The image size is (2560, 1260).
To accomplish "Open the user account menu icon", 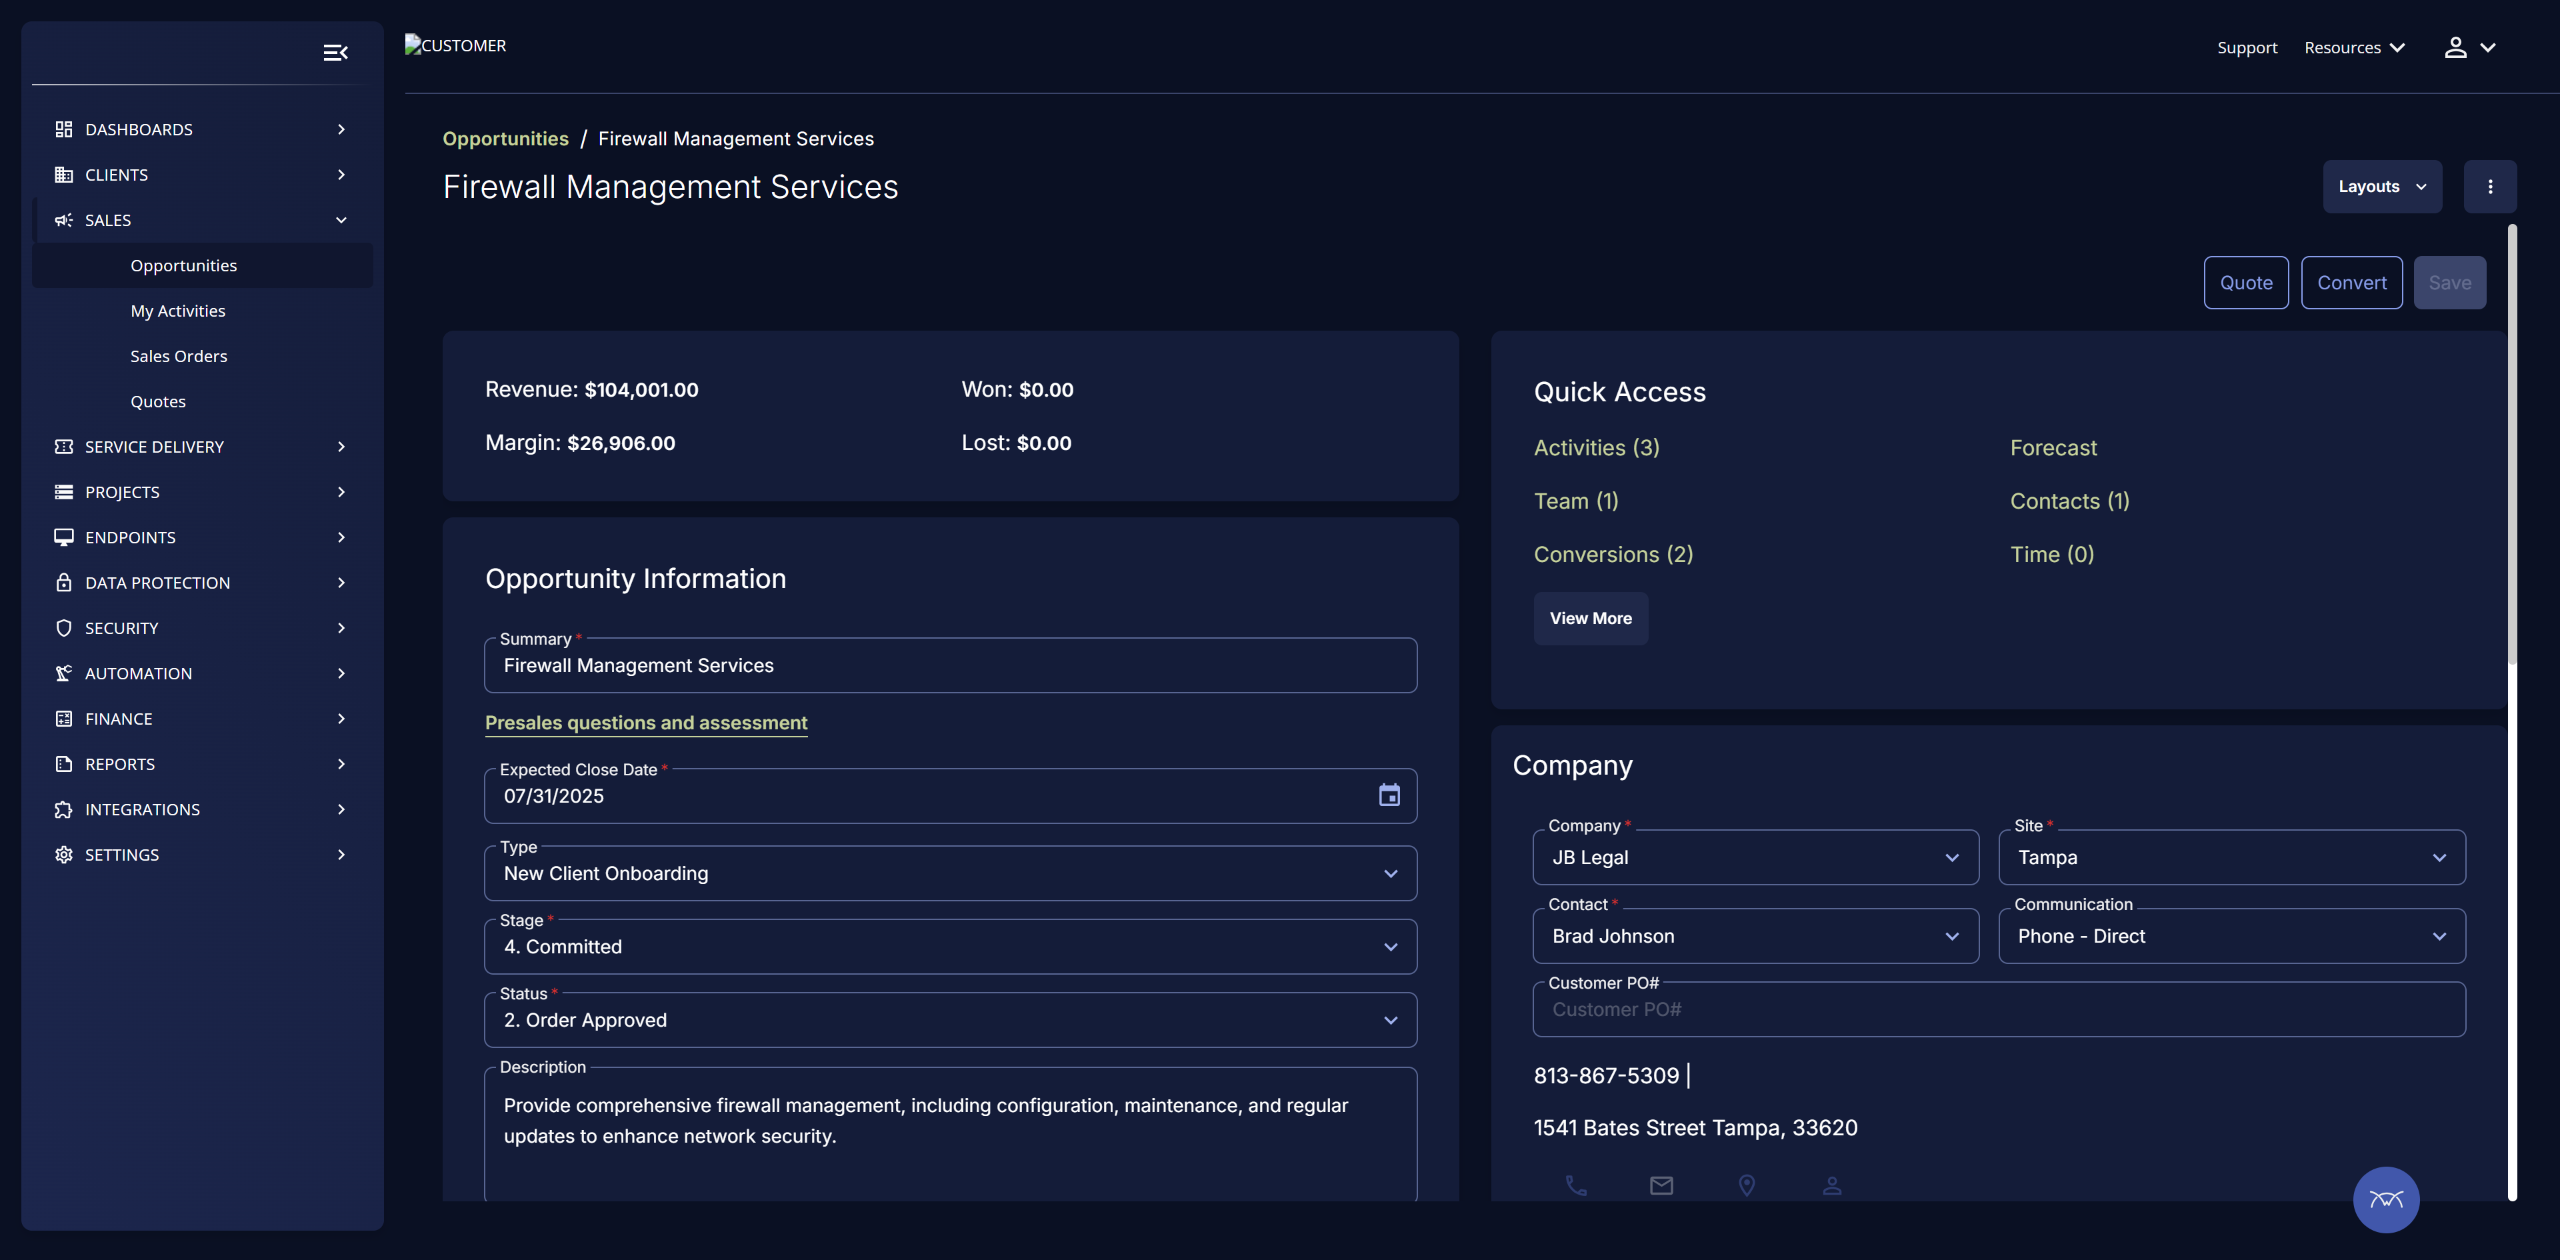I will pyautogui.click(x=2469, y=47).
